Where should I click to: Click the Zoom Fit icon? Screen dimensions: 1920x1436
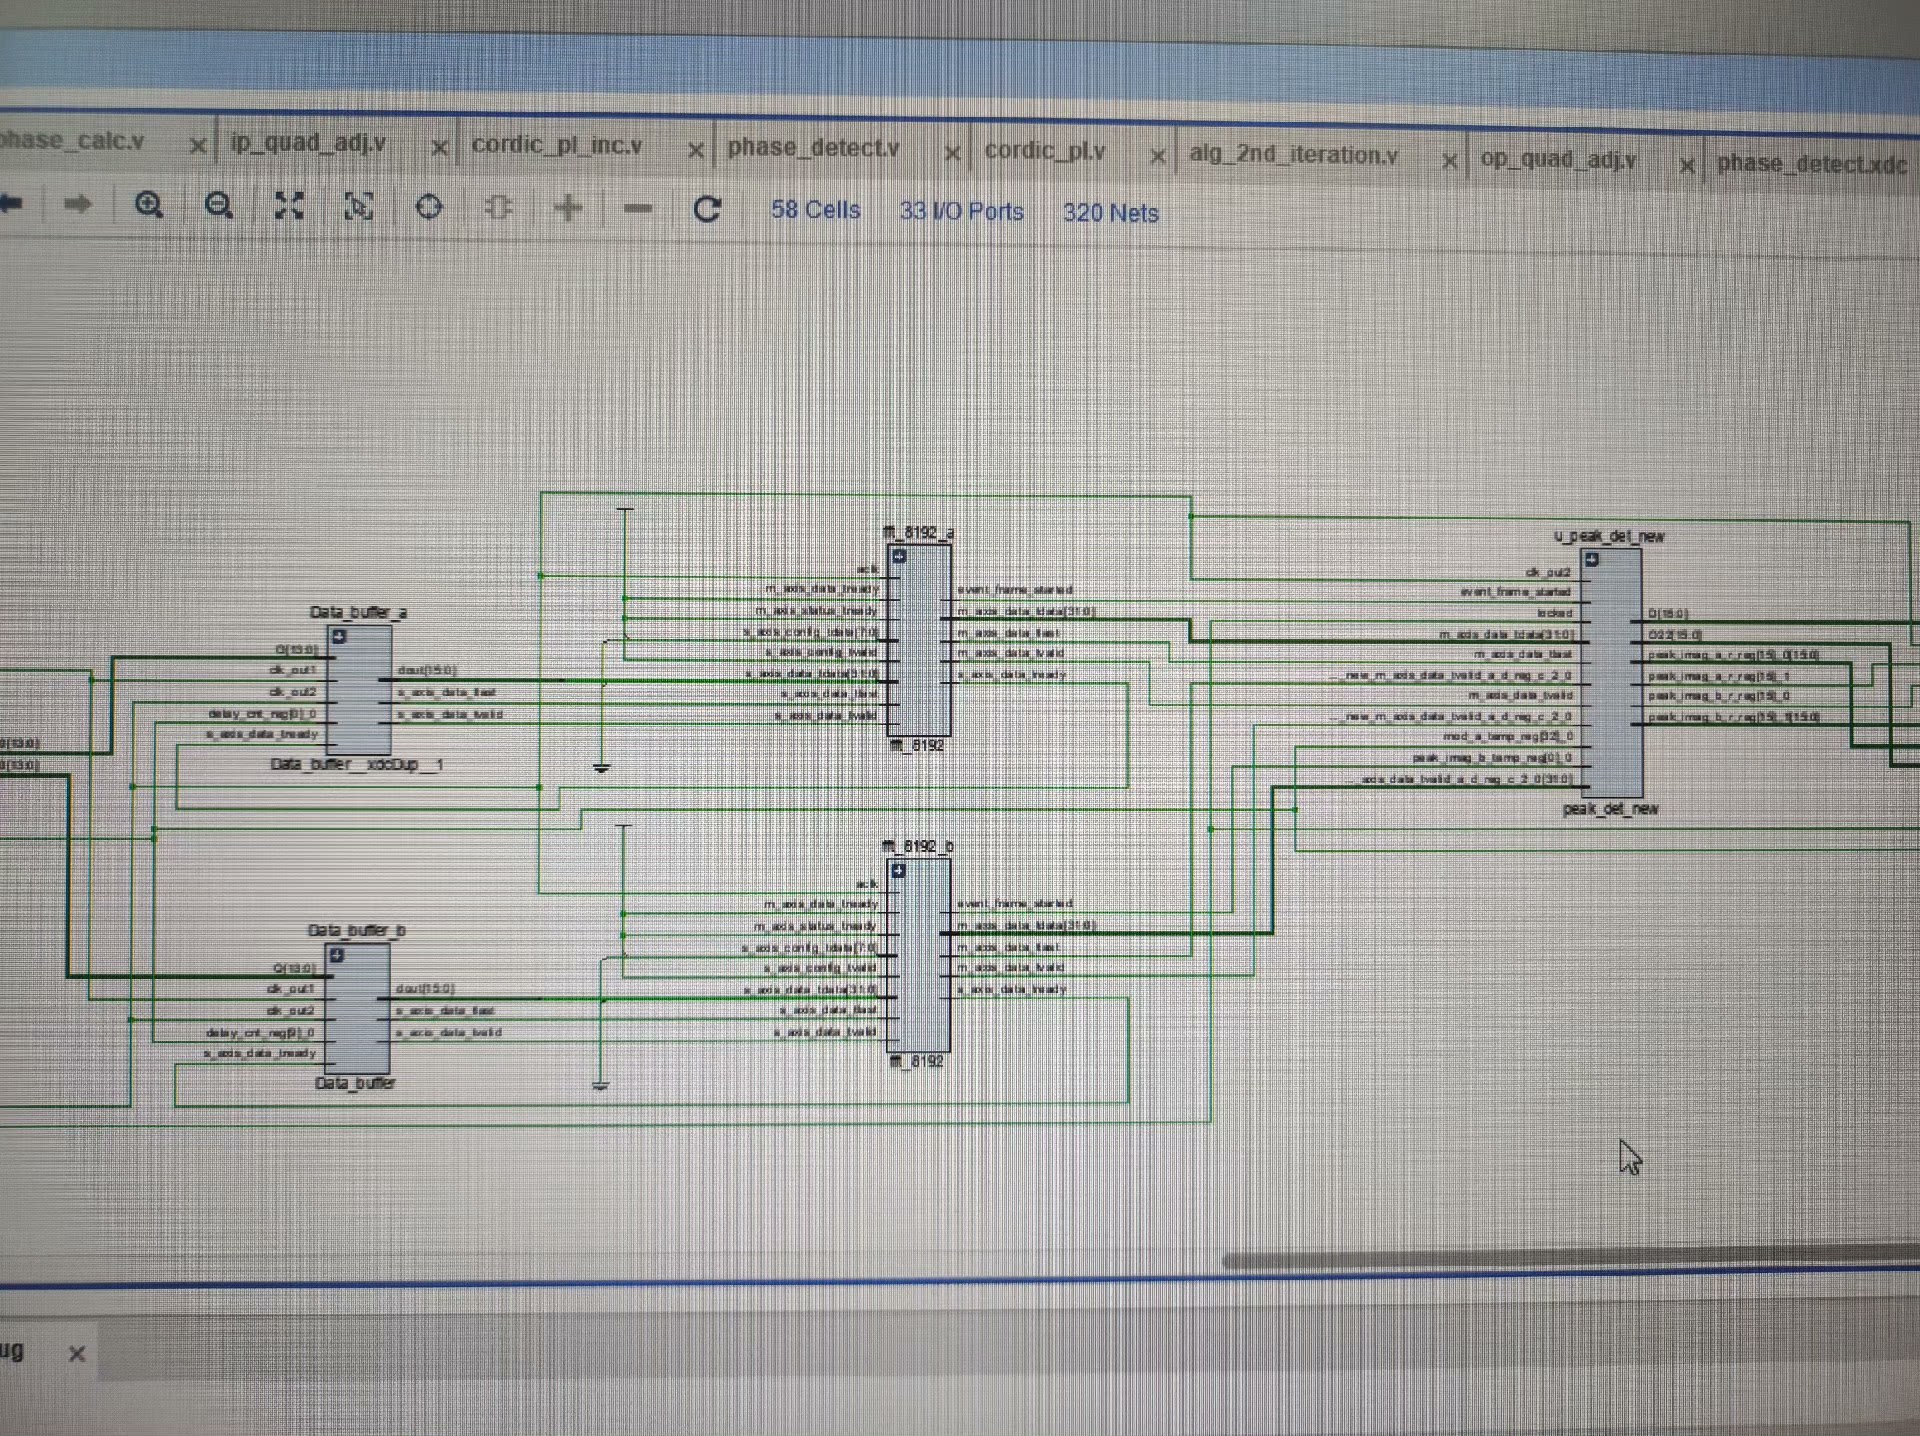pos(289,206)
